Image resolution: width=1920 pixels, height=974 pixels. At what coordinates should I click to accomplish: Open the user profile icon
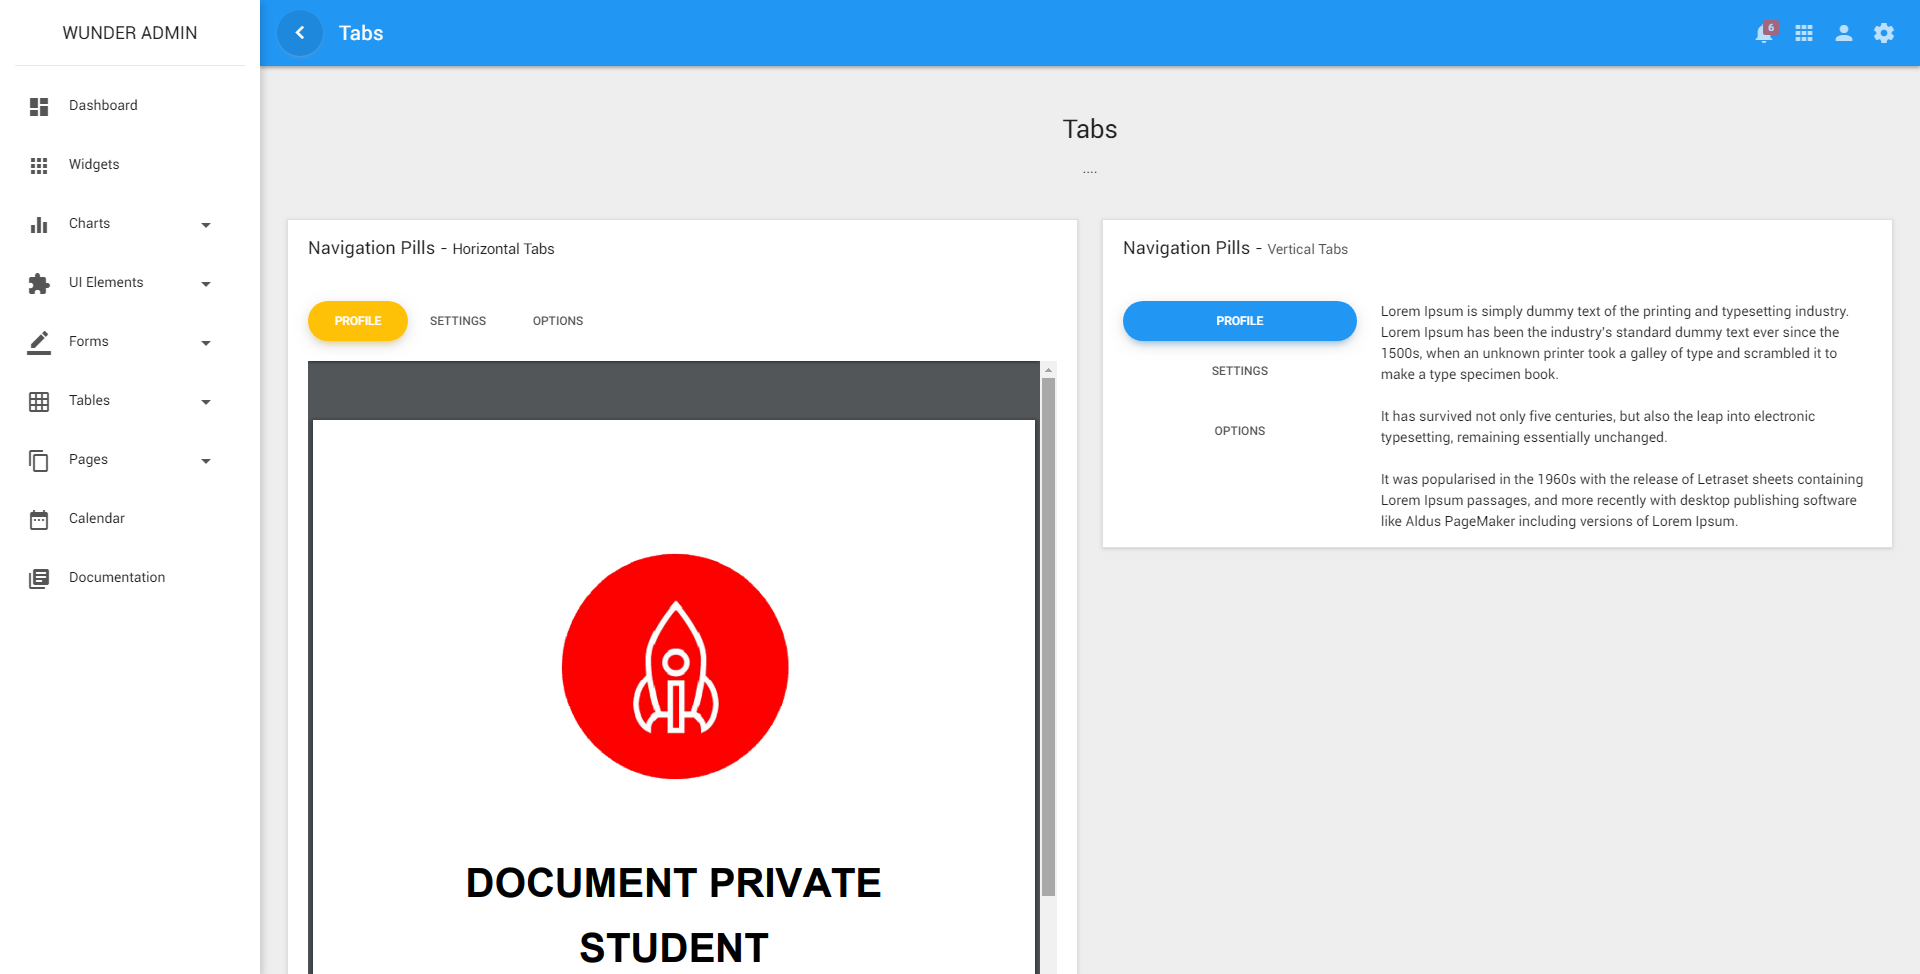click(1844, 33)
